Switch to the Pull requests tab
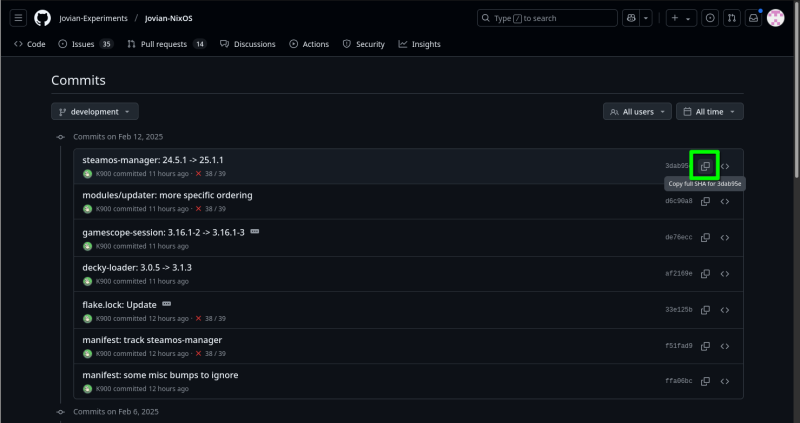800x423 pixels. 166,44
